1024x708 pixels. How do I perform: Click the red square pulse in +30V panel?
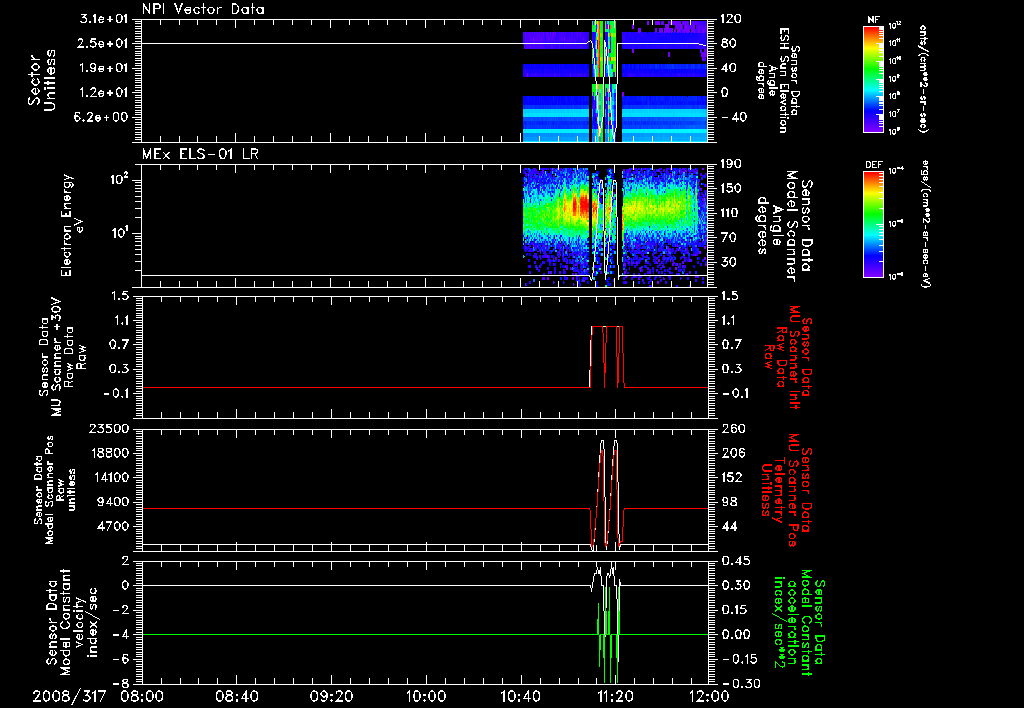click(607, 357)
